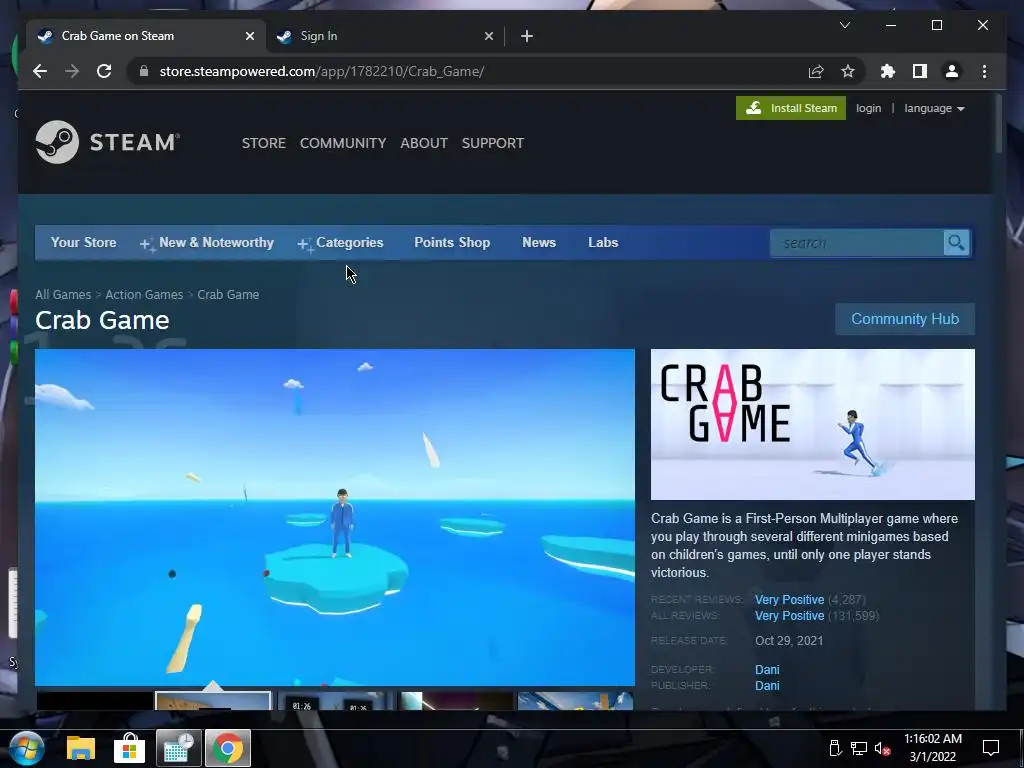The image size is (1024, 768).
Task: Click the main Crab Game video screenshot
Action: tap(334, 517)
